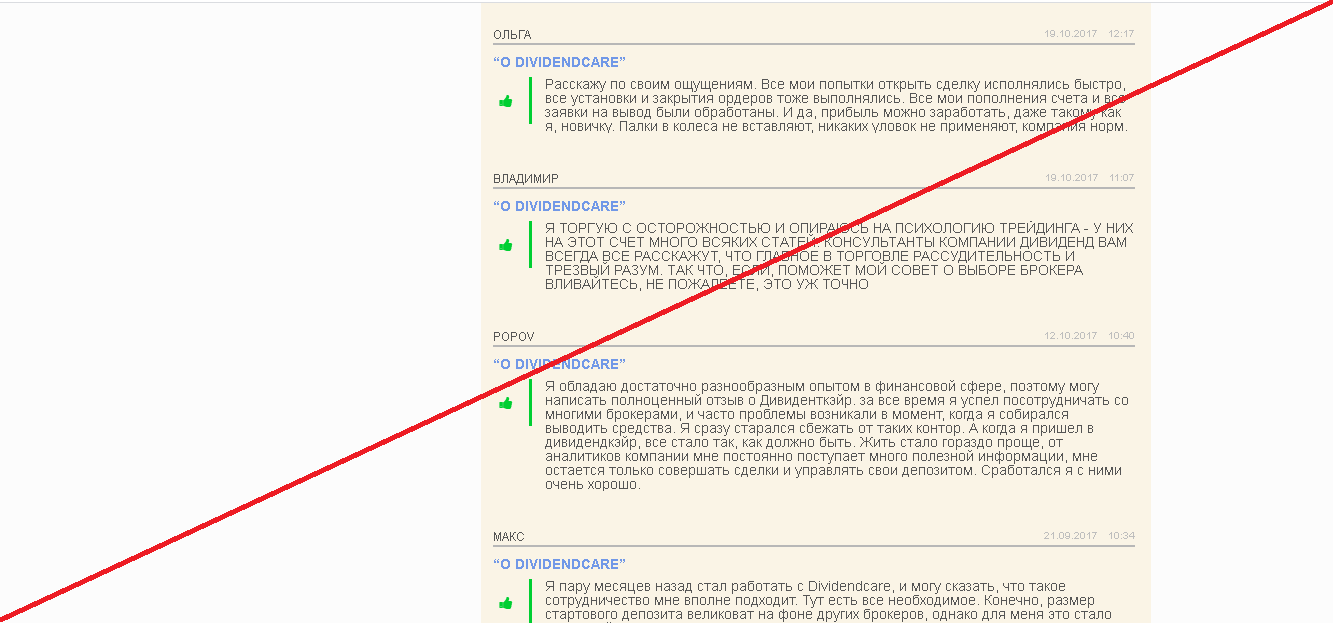Click the 11:07 timestamp
Screen dimensions: 1333x623
pyautogui.click(x=1121, y=178)
